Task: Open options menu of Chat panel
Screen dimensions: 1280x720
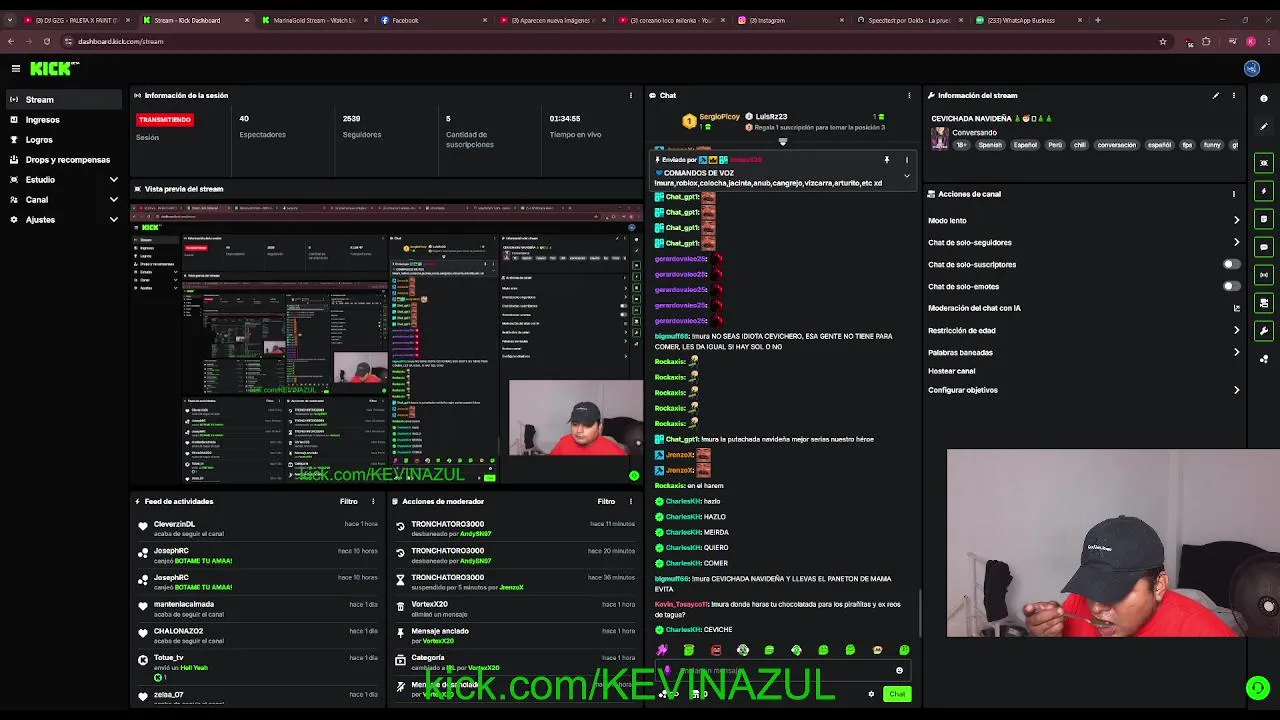Action: click(909, 95)
